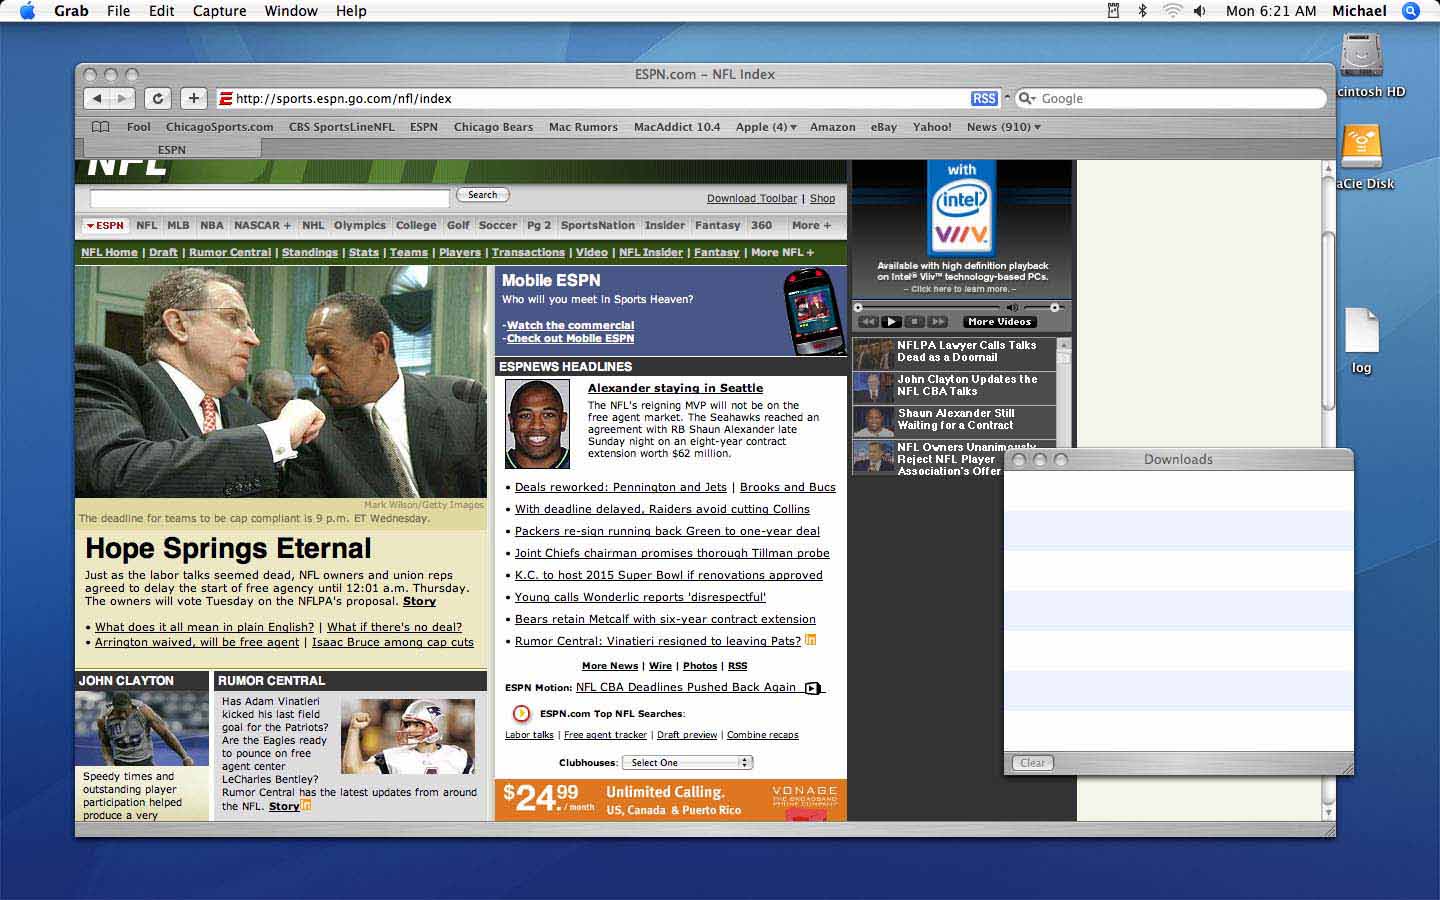The height and width of the screenshot is (900, 1440).
Task: Open the Chicago Bears bookmark
Action: [x=493, y=127]
